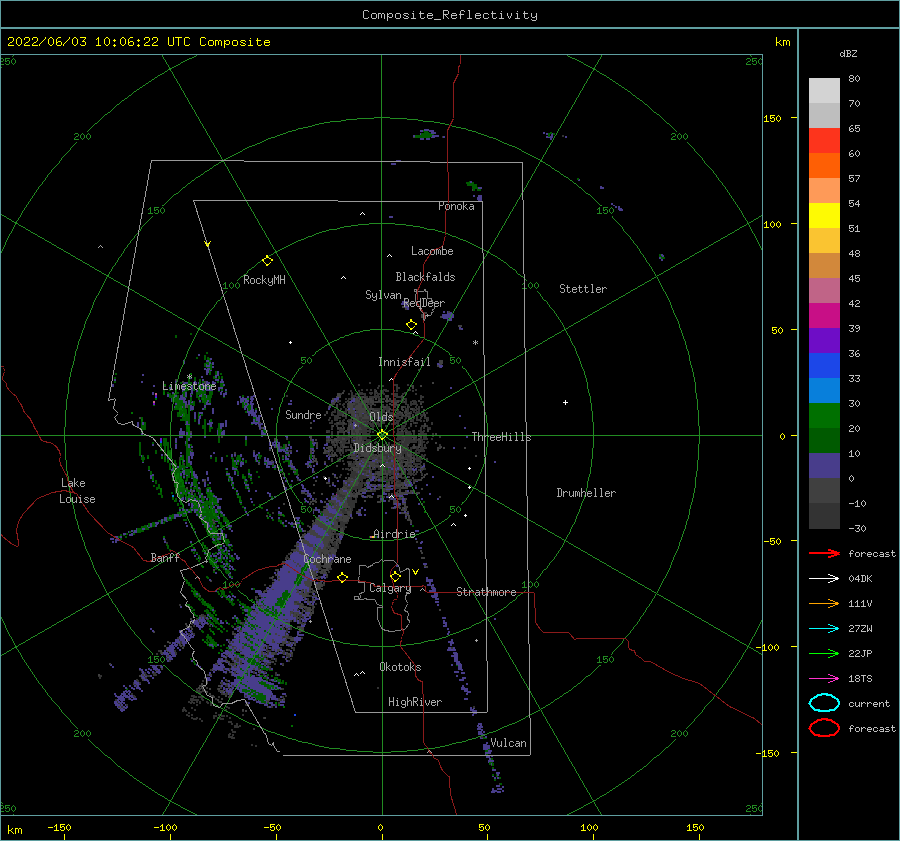Click the dBZ legend heading
The width and height of the screenshot is (900, 841).
pos(848,53)
